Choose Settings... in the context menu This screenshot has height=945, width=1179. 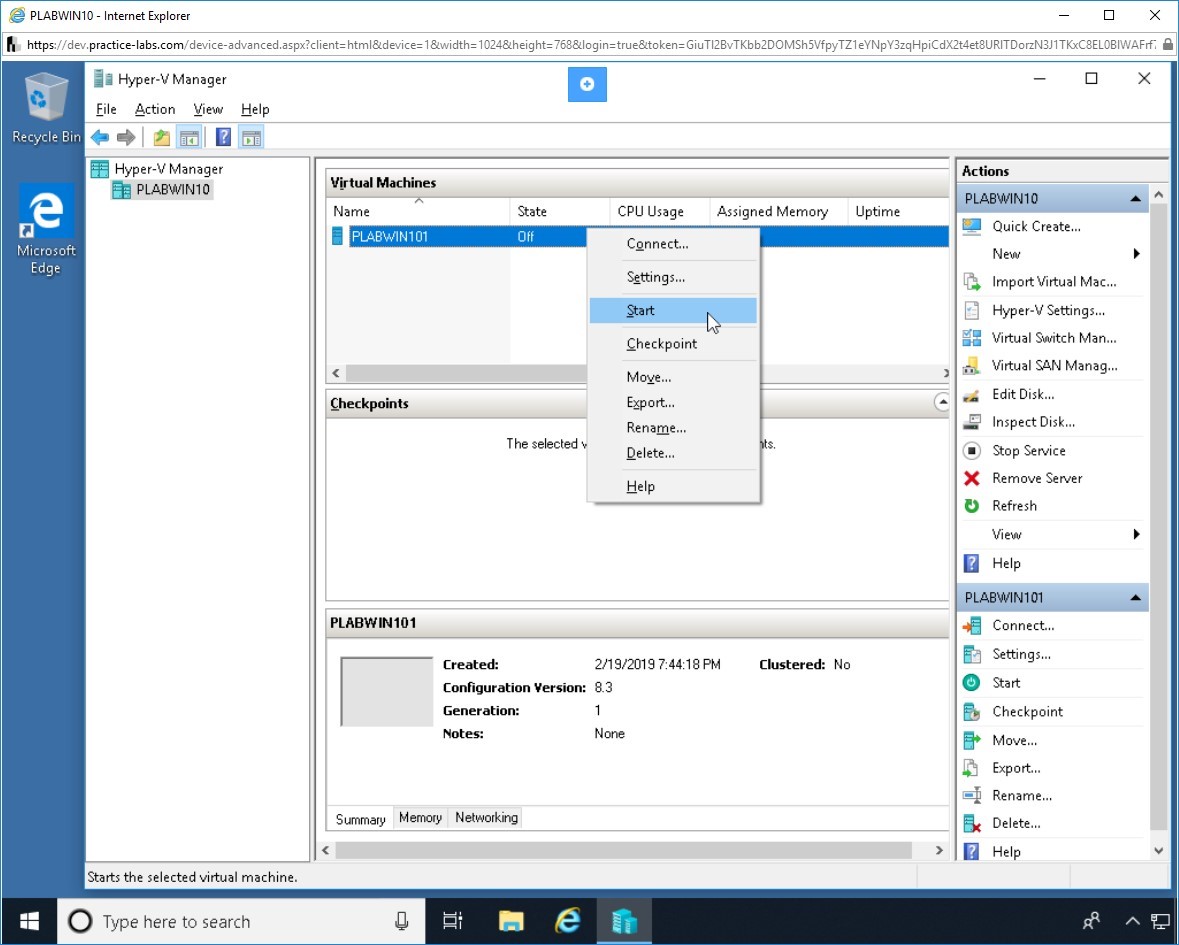click(673, 277)
